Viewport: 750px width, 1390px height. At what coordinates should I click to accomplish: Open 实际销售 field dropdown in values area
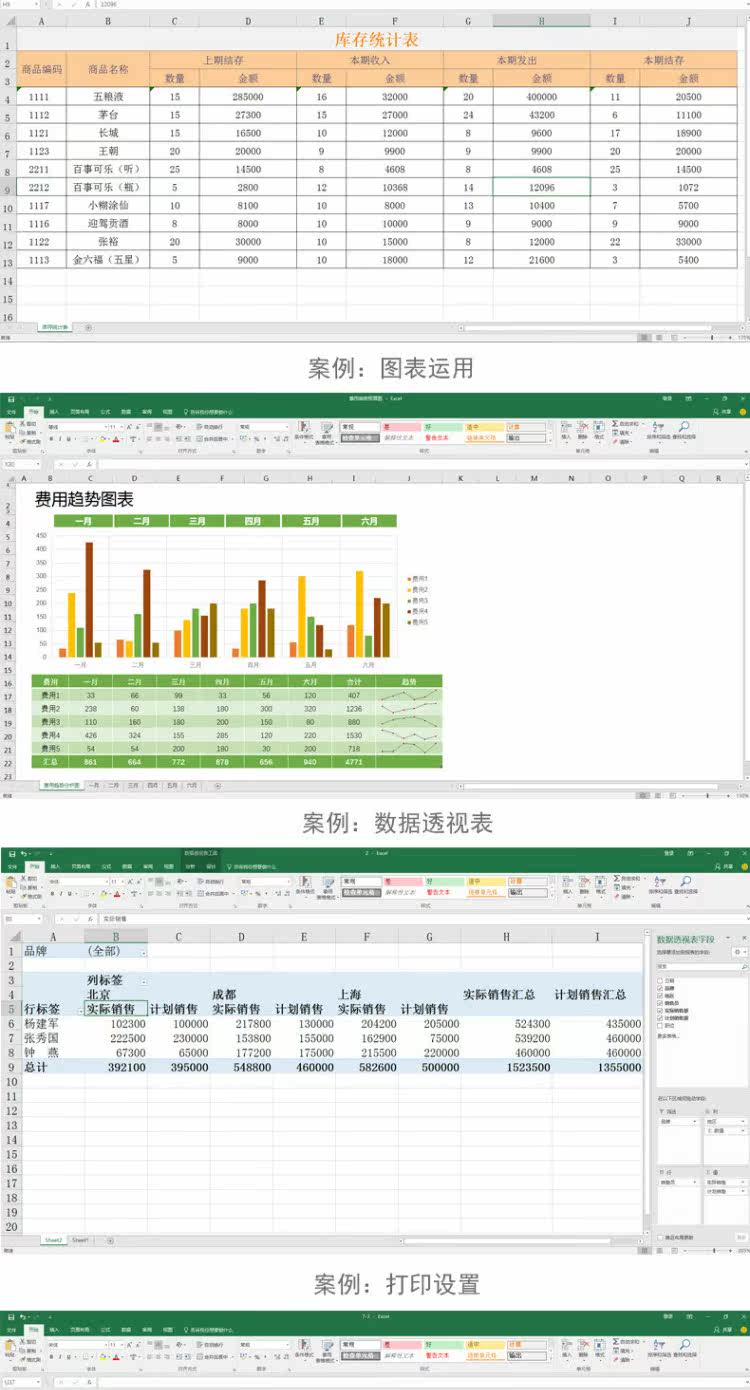[x=743, y=1182]
